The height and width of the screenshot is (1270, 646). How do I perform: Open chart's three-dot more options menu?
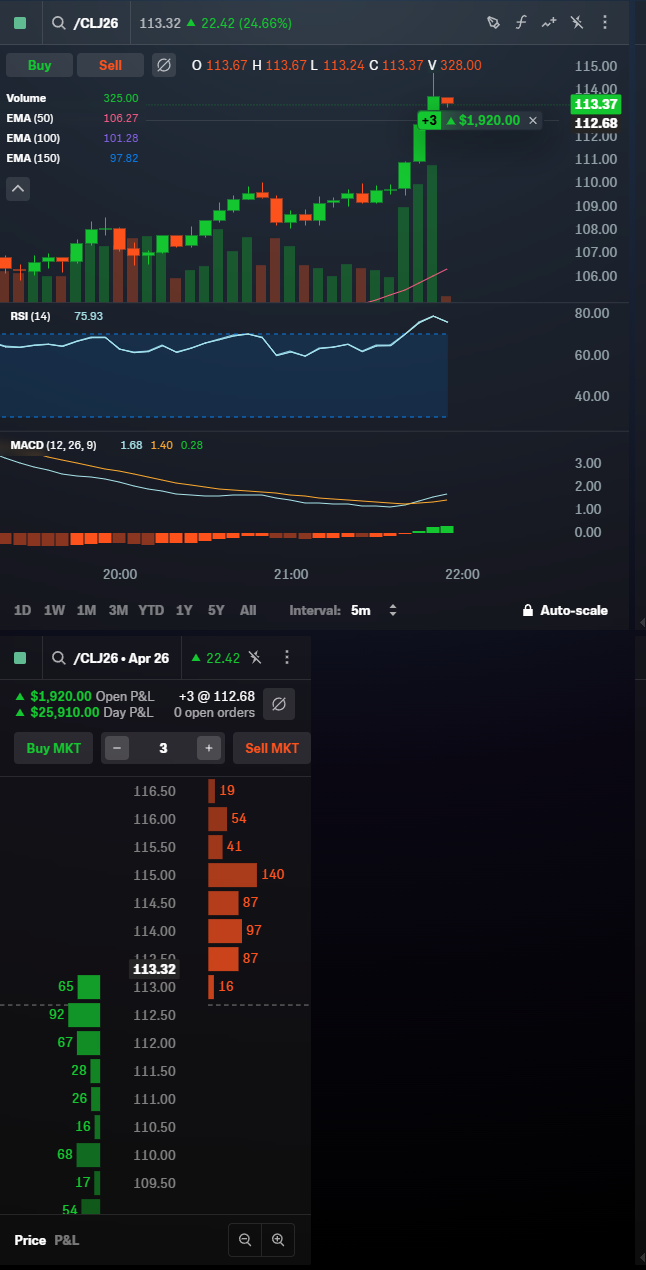[x=605, y=22]
